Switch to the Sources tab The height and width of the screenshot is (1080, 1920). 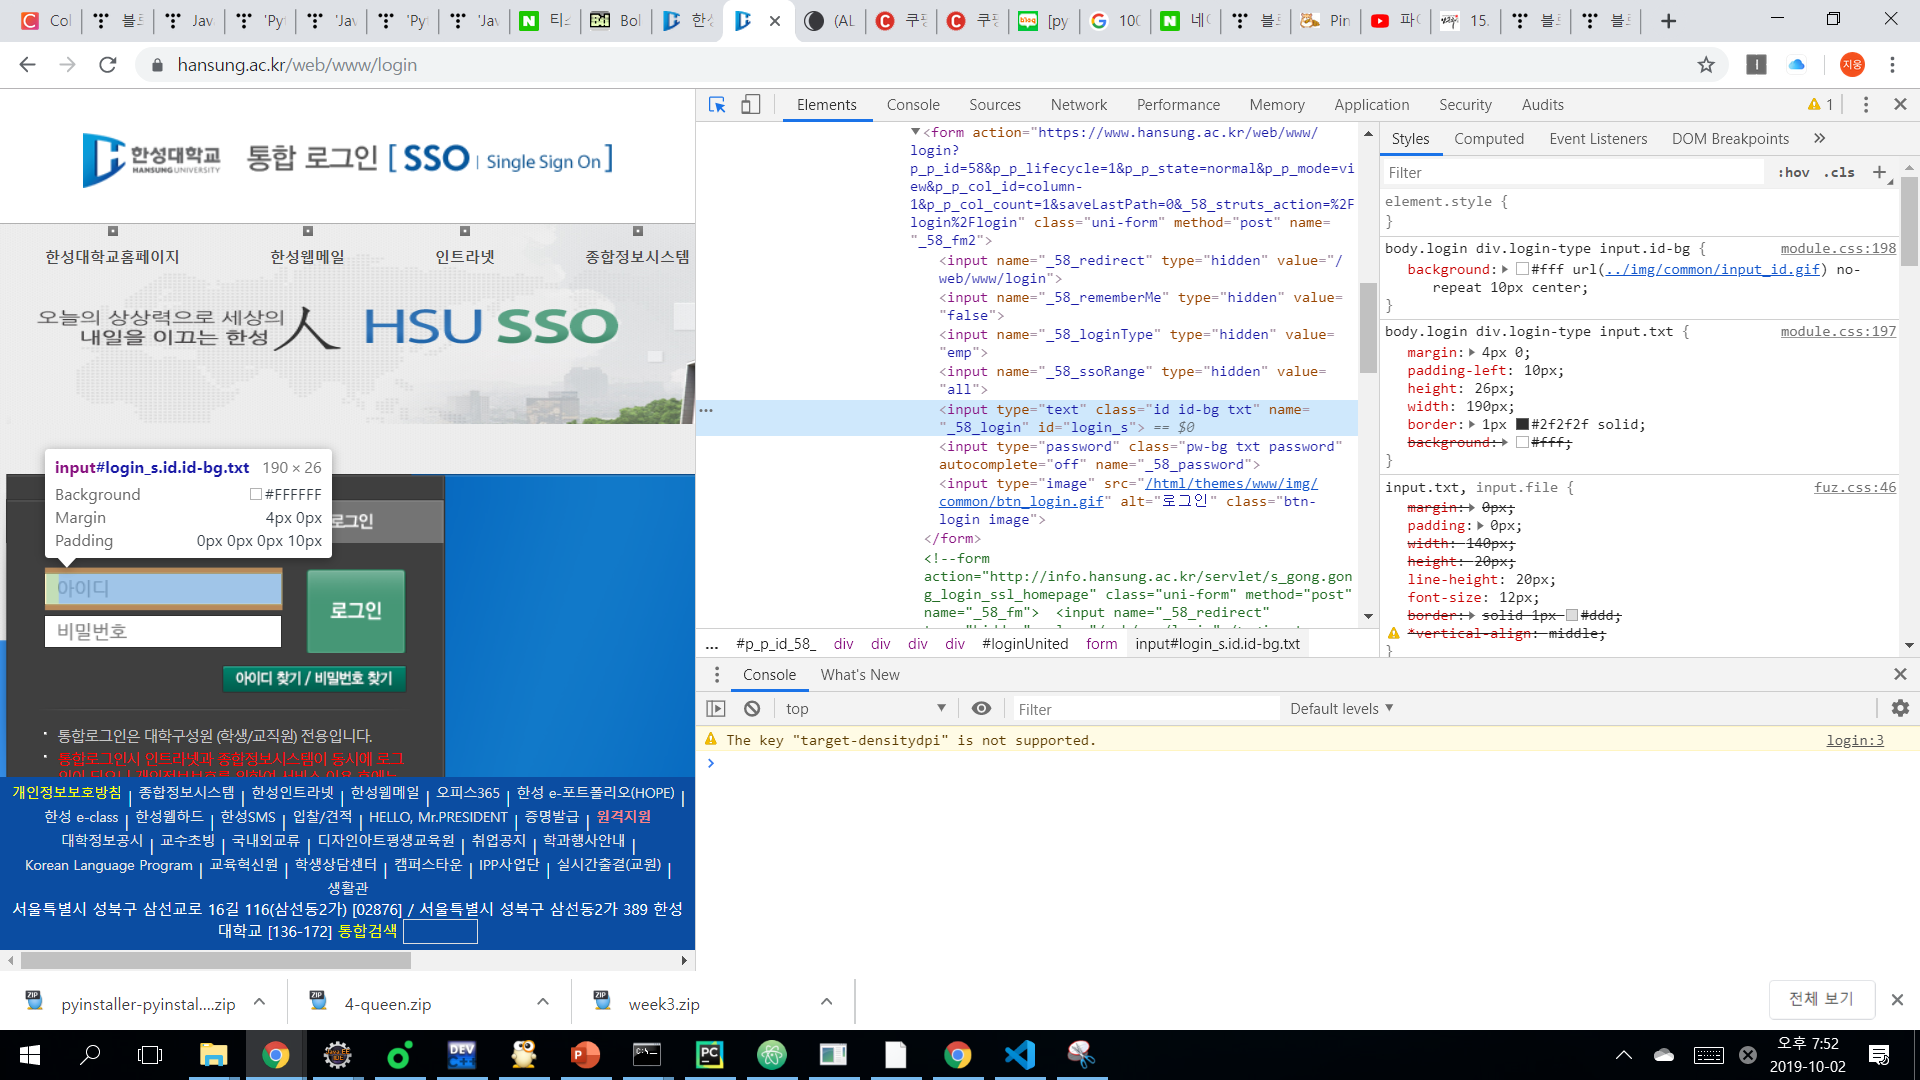coord(995,105)
